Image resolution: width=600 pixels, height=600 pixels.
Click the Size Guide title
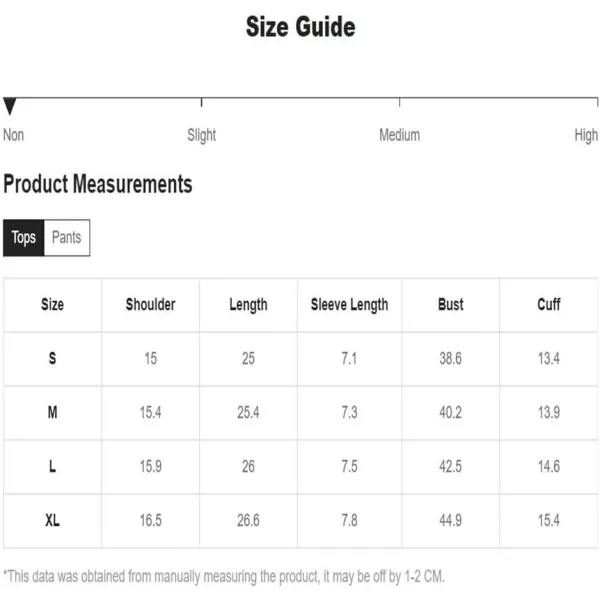(300, 27)
